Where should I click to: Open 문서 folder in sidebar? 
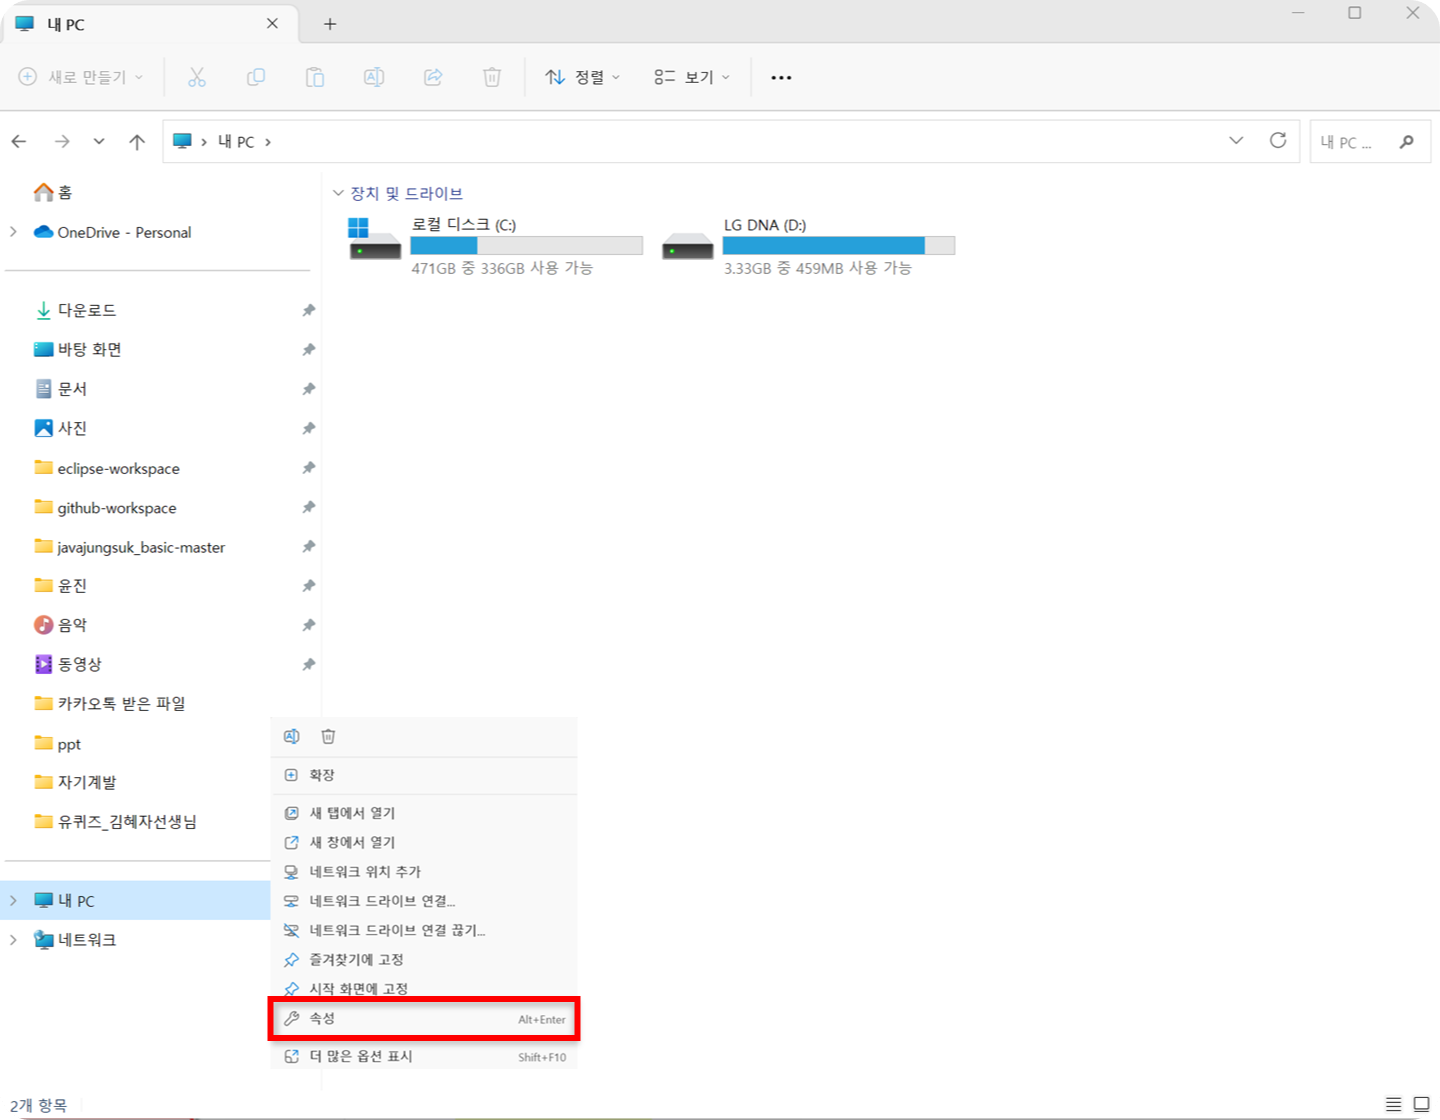tap(61, 389)
